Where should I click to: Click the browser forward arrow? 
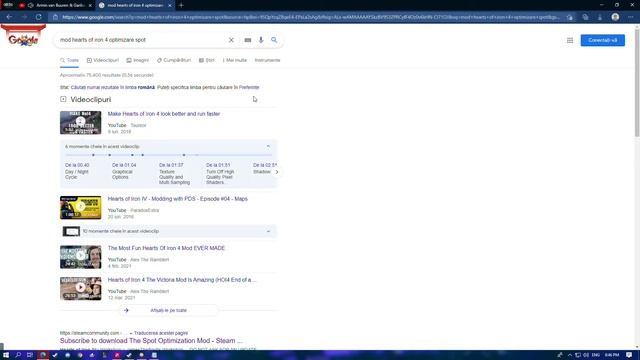click(24, 17)
